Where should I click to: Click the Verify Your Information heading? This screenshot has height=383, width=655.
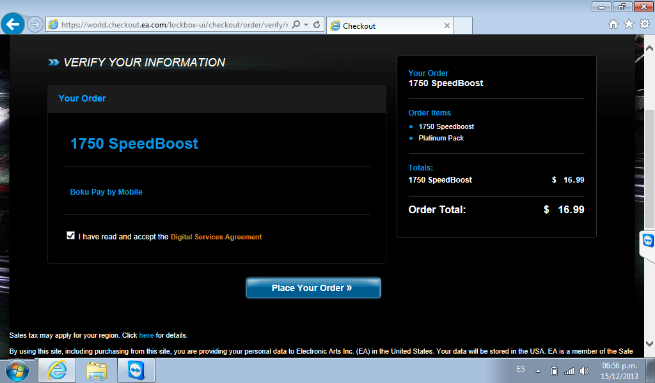coord(144,62)
